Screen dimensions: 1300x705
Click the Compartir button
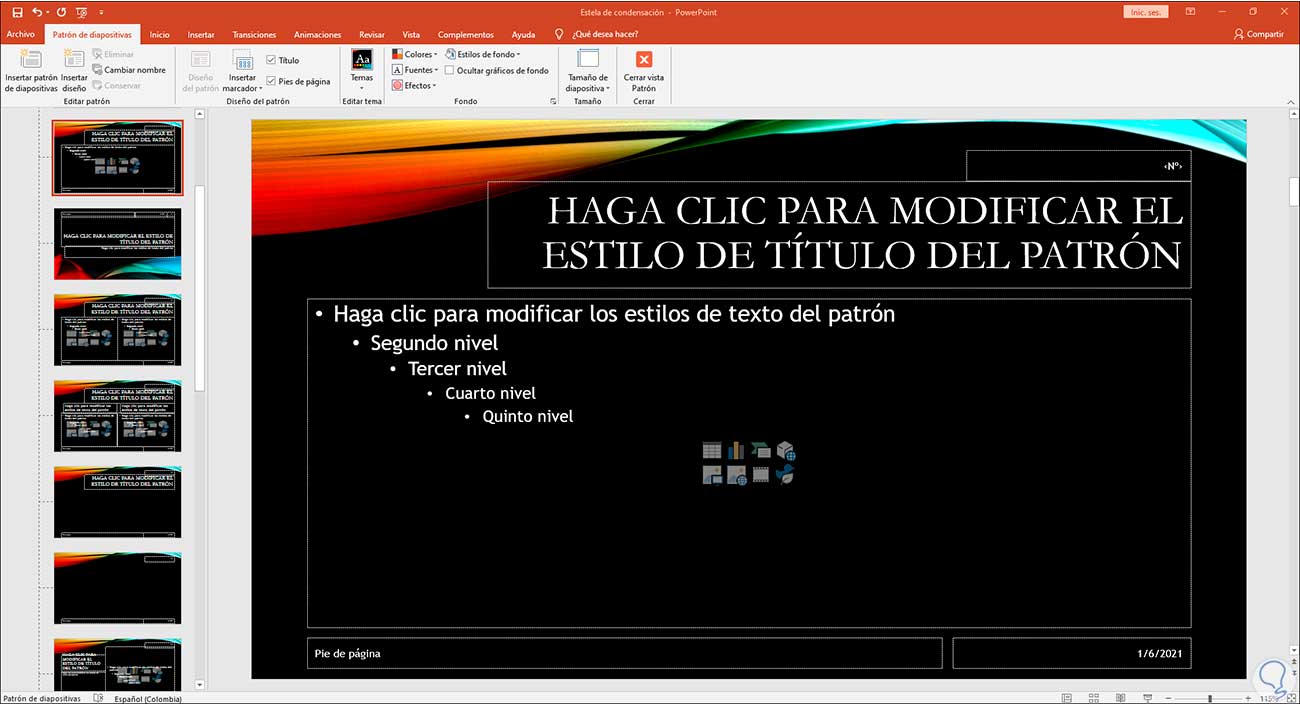tap(1258, 34)
